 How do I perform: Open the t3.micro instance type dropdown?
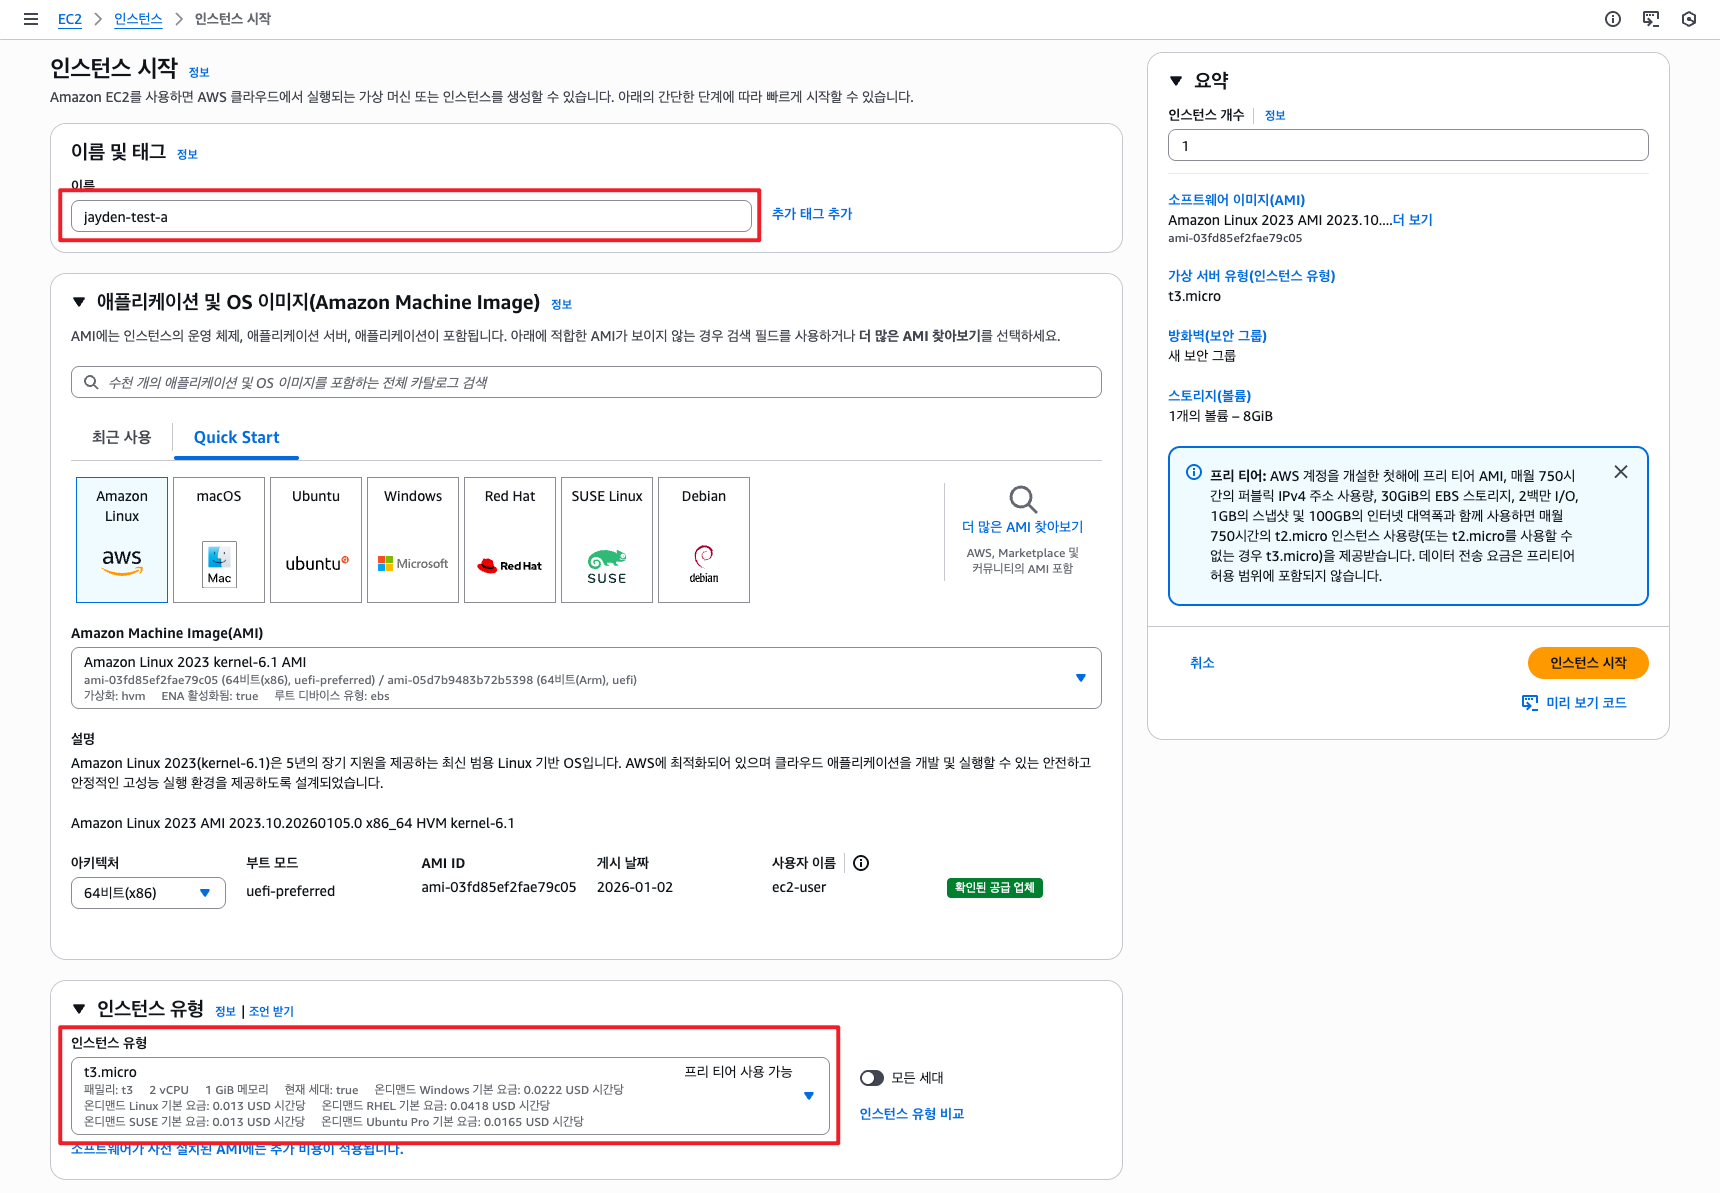point(450,1096)
